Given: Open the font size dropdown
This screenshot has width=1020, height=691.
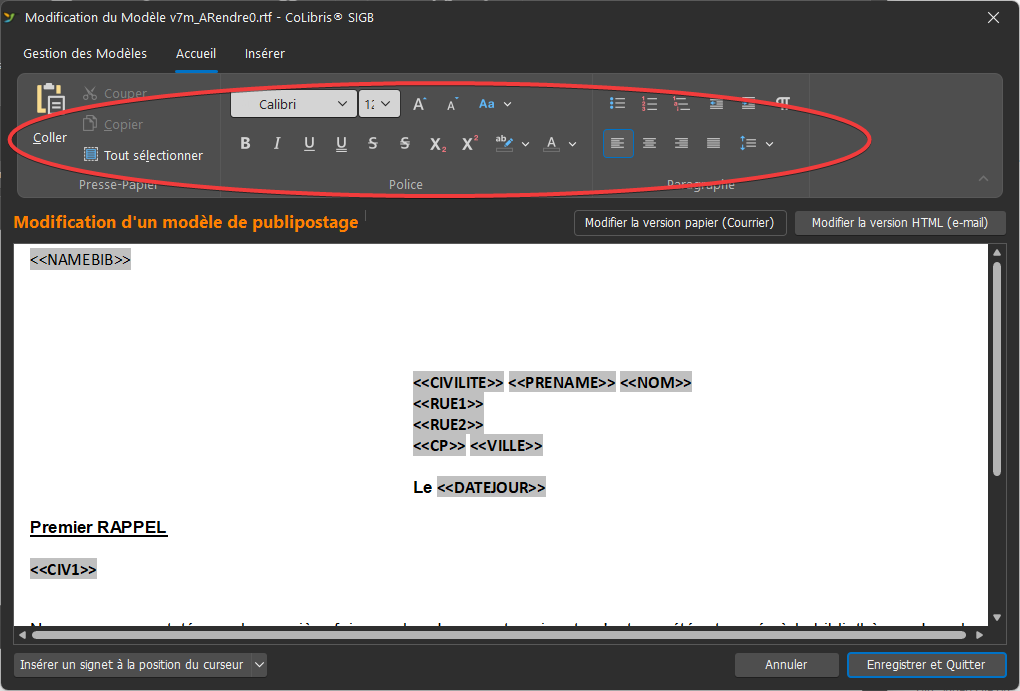Looking at the screenshot, I should coord(387,104).
